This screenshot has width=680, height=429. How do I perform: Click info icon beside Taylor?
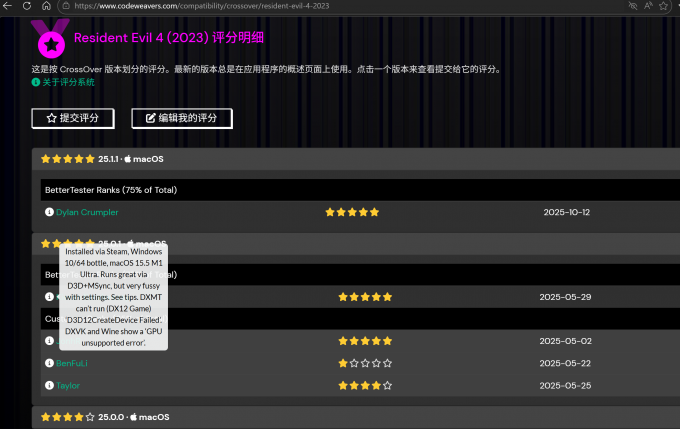pos(49,385)
